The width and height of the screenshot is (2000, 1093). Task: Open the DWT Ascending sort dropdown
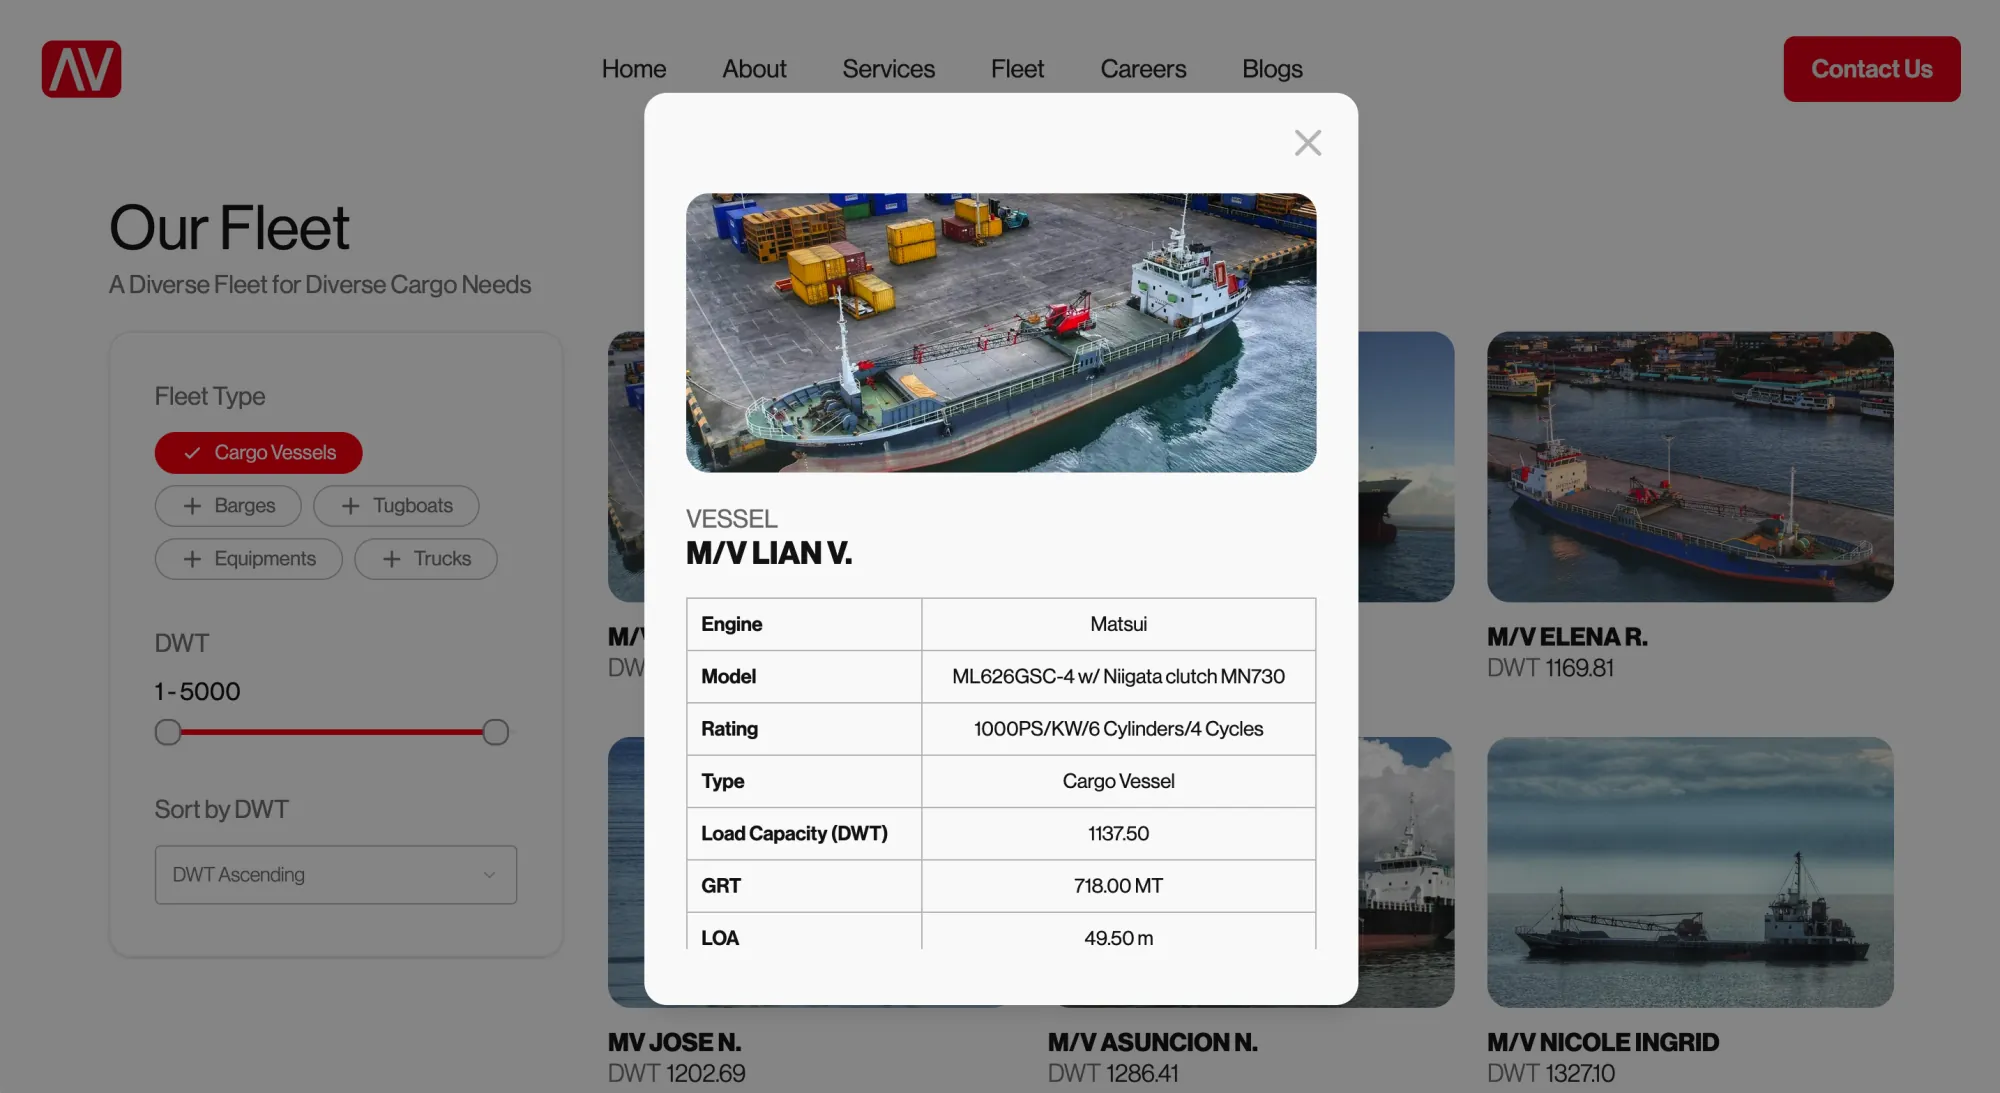coord(336,875)
